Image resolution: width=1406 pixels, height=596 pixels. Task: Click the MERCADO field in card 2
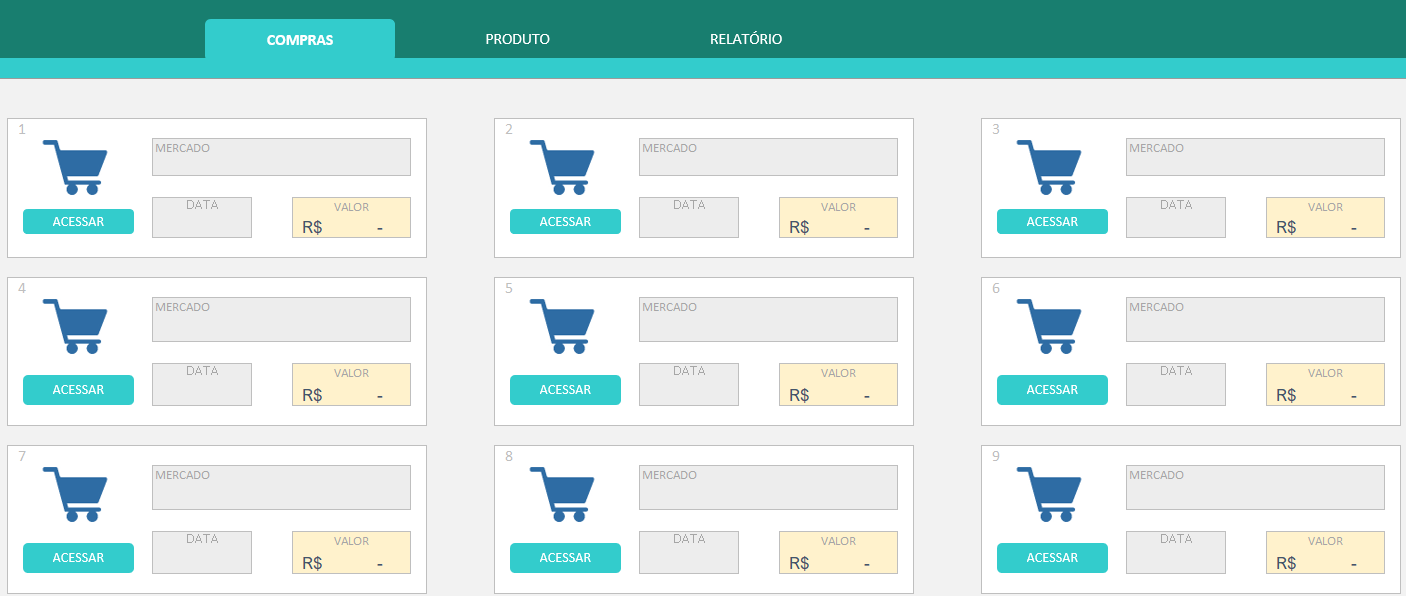click(x=768, y=157)
